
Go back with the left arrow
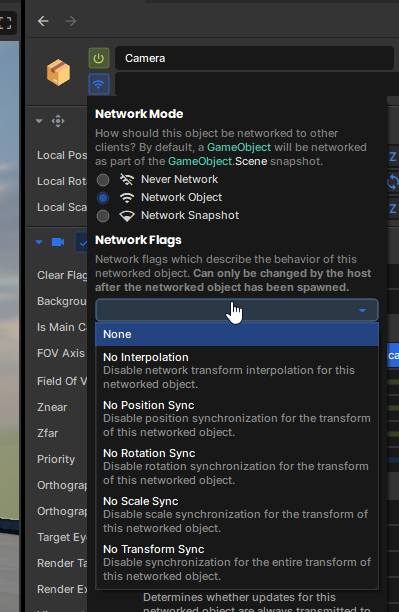43,21
